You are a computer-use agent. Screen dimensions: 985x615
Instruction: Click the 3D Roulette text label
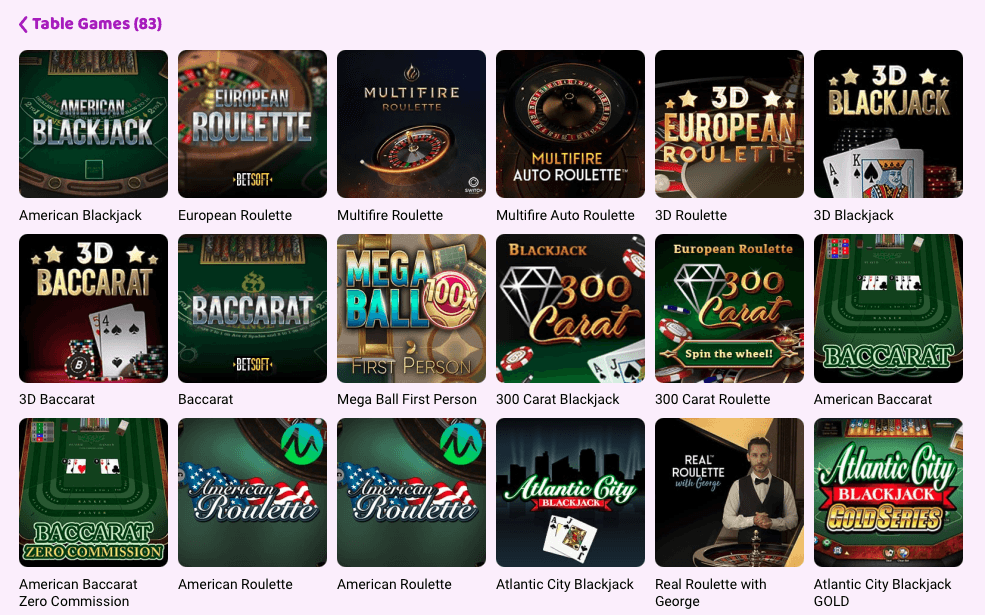[x=690, y=215]
